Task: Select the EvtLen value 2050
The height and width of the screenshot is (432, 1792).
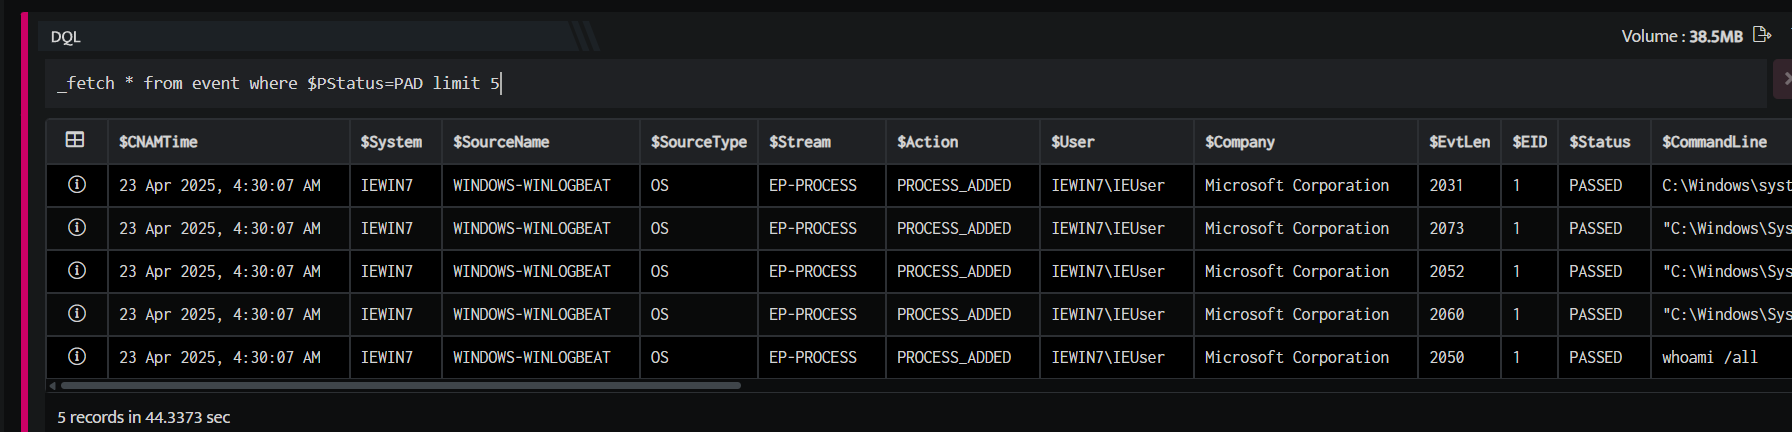Action: point(1446,357)
